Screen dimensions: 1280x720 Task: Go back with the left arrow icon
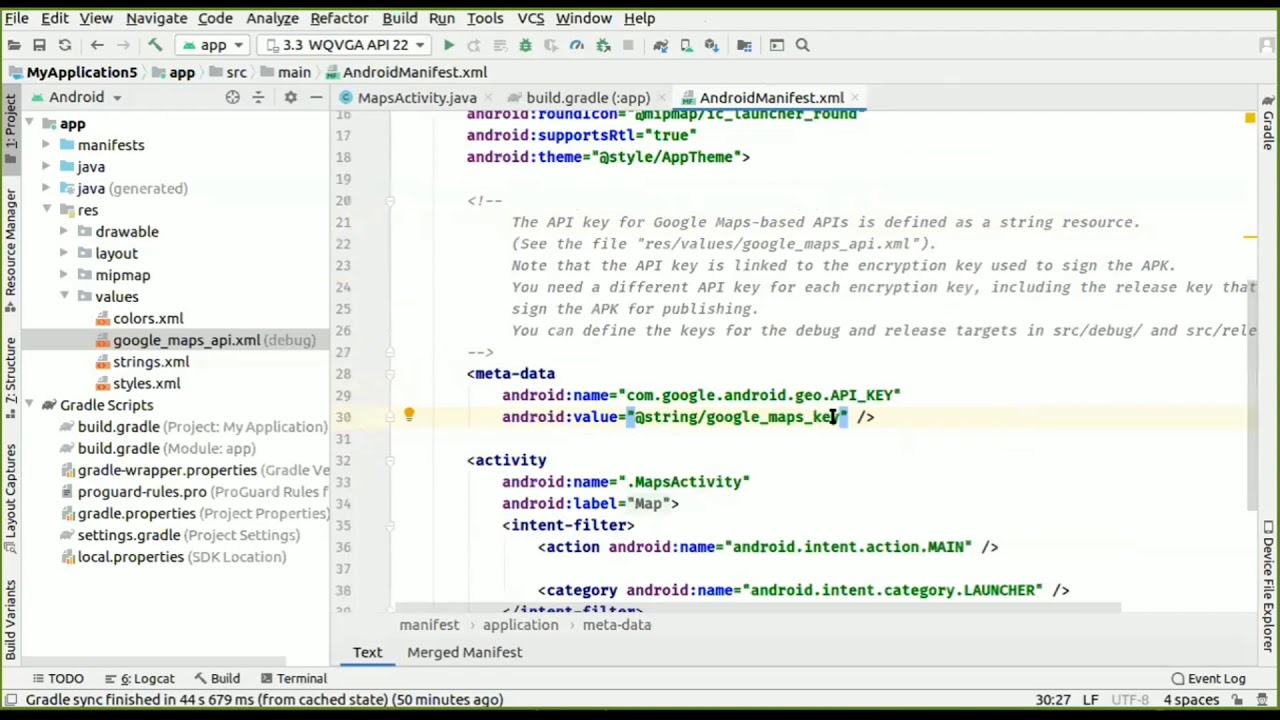97,45
